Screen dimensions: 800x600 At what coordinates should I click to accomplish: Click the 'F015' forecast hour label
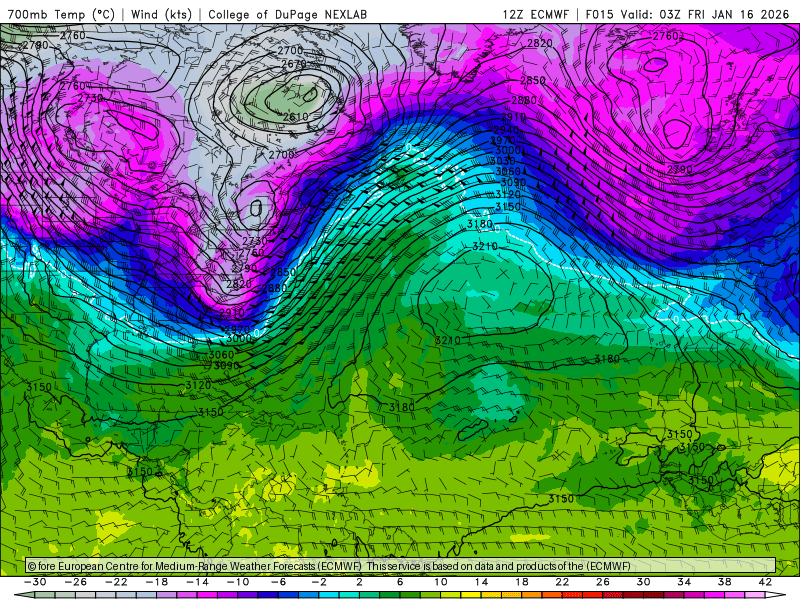(599, 14)
